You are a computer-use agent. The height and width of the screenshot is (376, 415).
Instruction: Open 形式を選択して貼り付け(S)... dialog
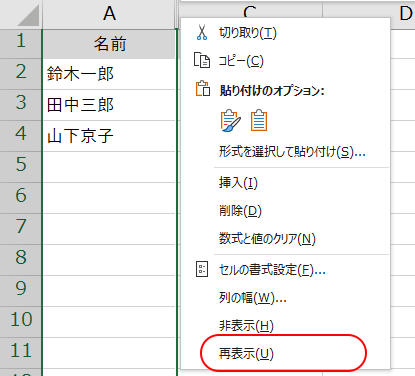coord(292,152)
